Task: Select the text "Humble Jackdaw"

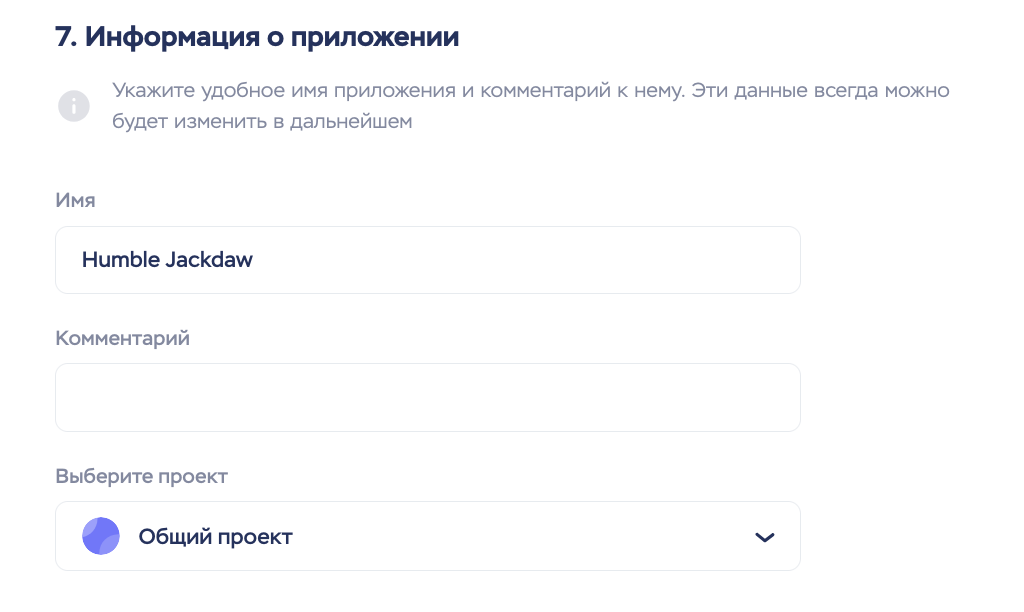Action: 167,259
